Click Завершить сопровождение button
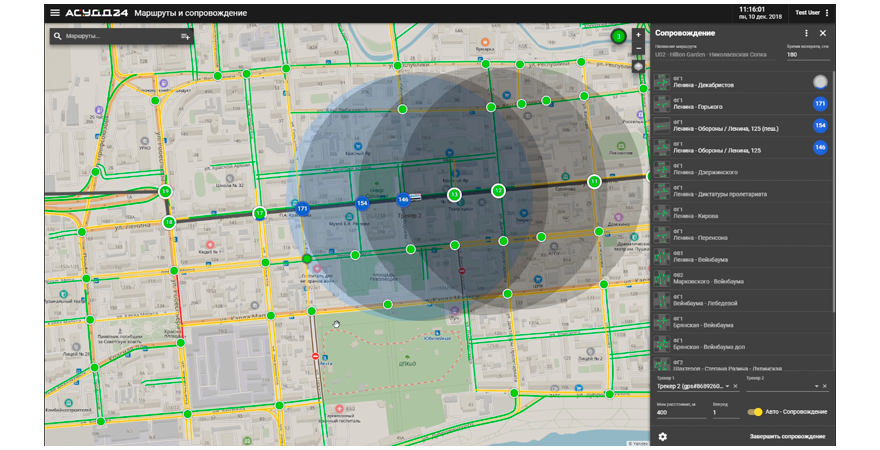This screenshot has width=880, height=450. [787, 436]
